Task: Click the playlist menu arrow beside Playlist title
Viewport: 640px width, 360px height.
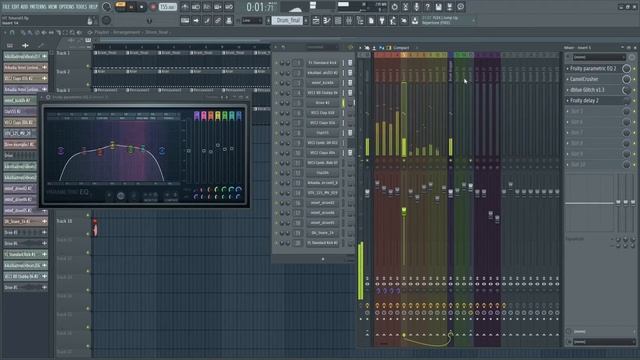Action: coord(89,32)
